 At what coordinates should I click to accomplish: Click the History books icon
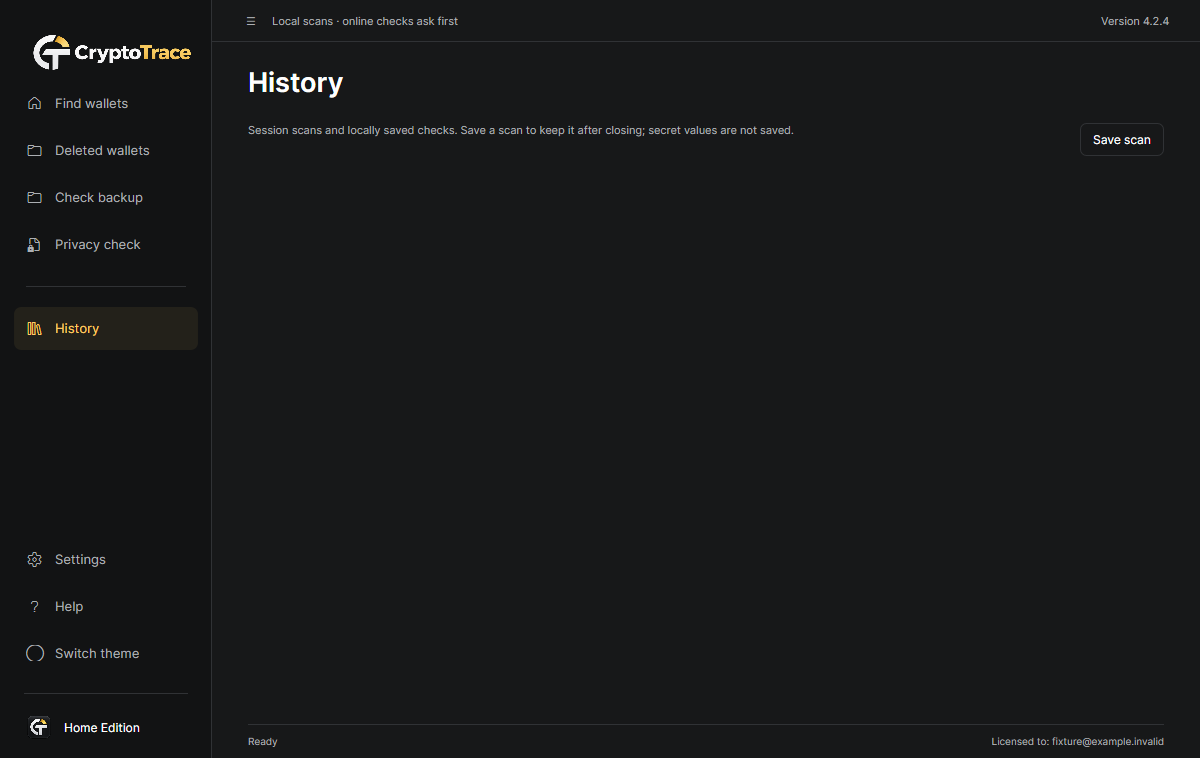tap(35, 328)
